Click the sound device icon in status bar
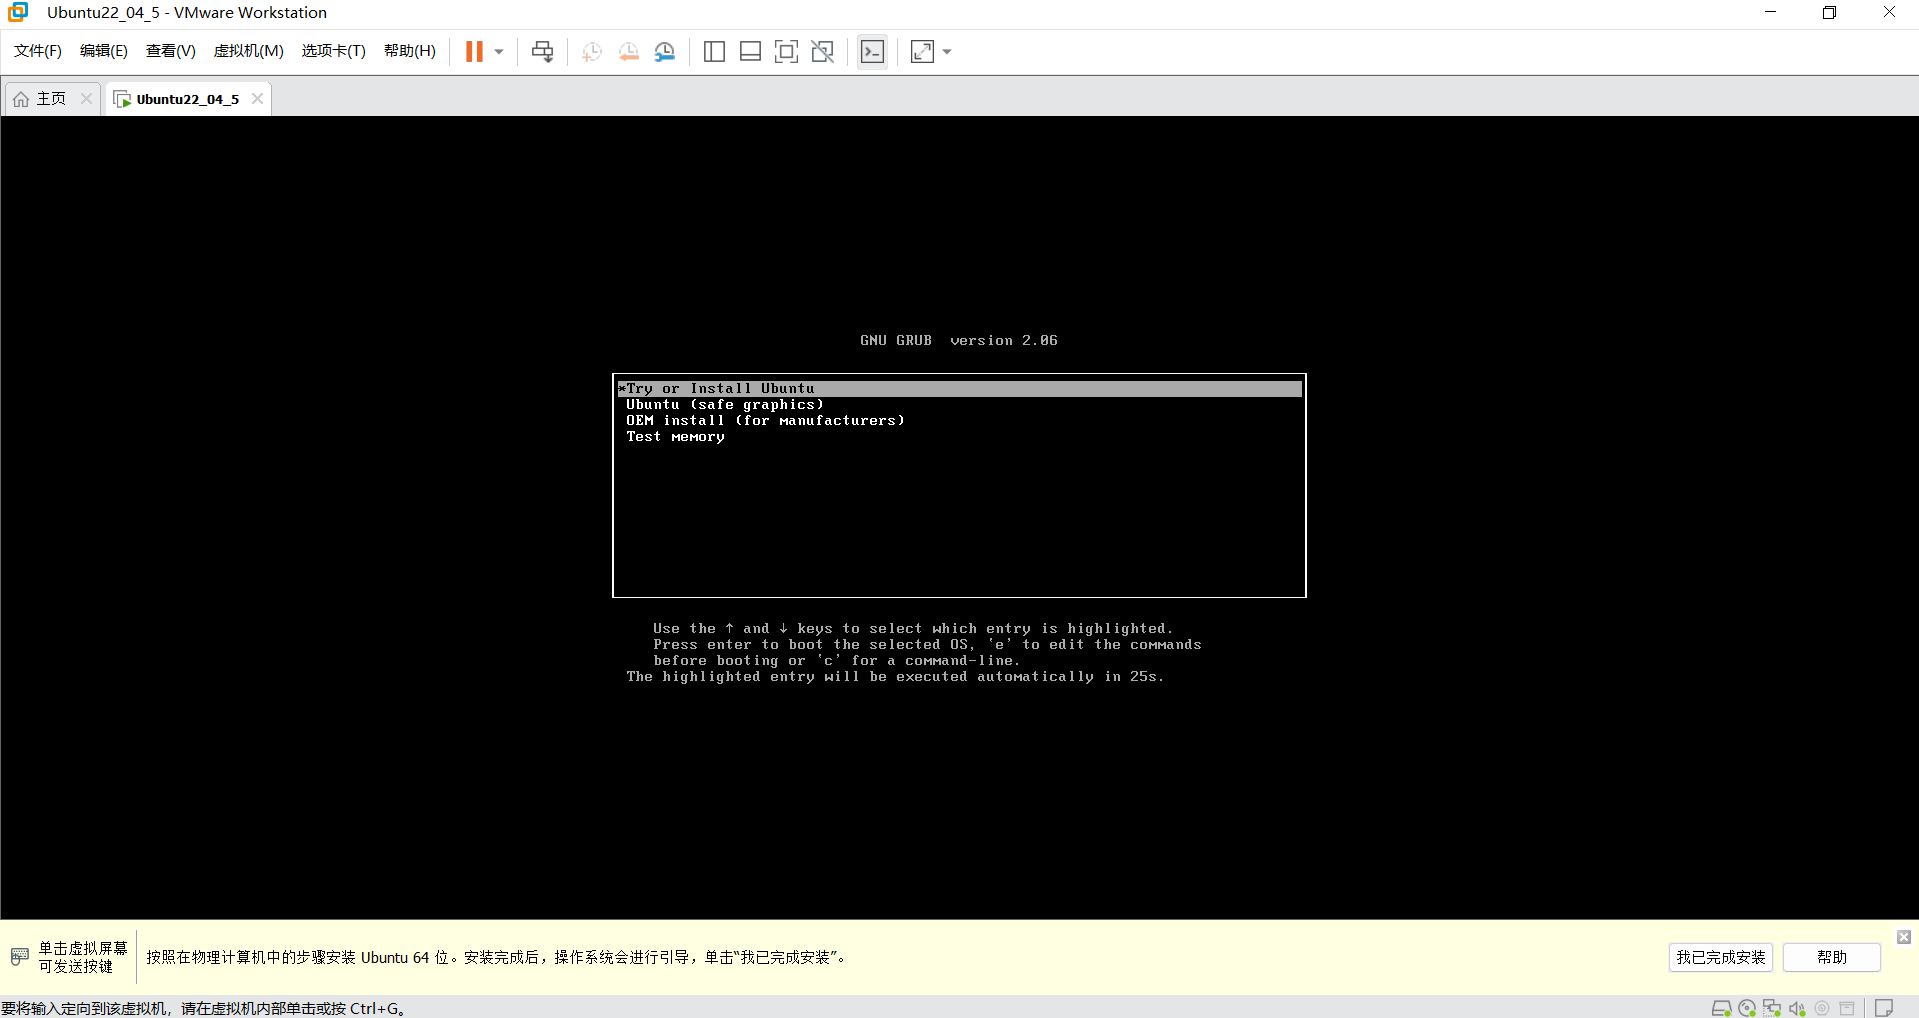1919x1018 pixels. tap(1797, 1008)
